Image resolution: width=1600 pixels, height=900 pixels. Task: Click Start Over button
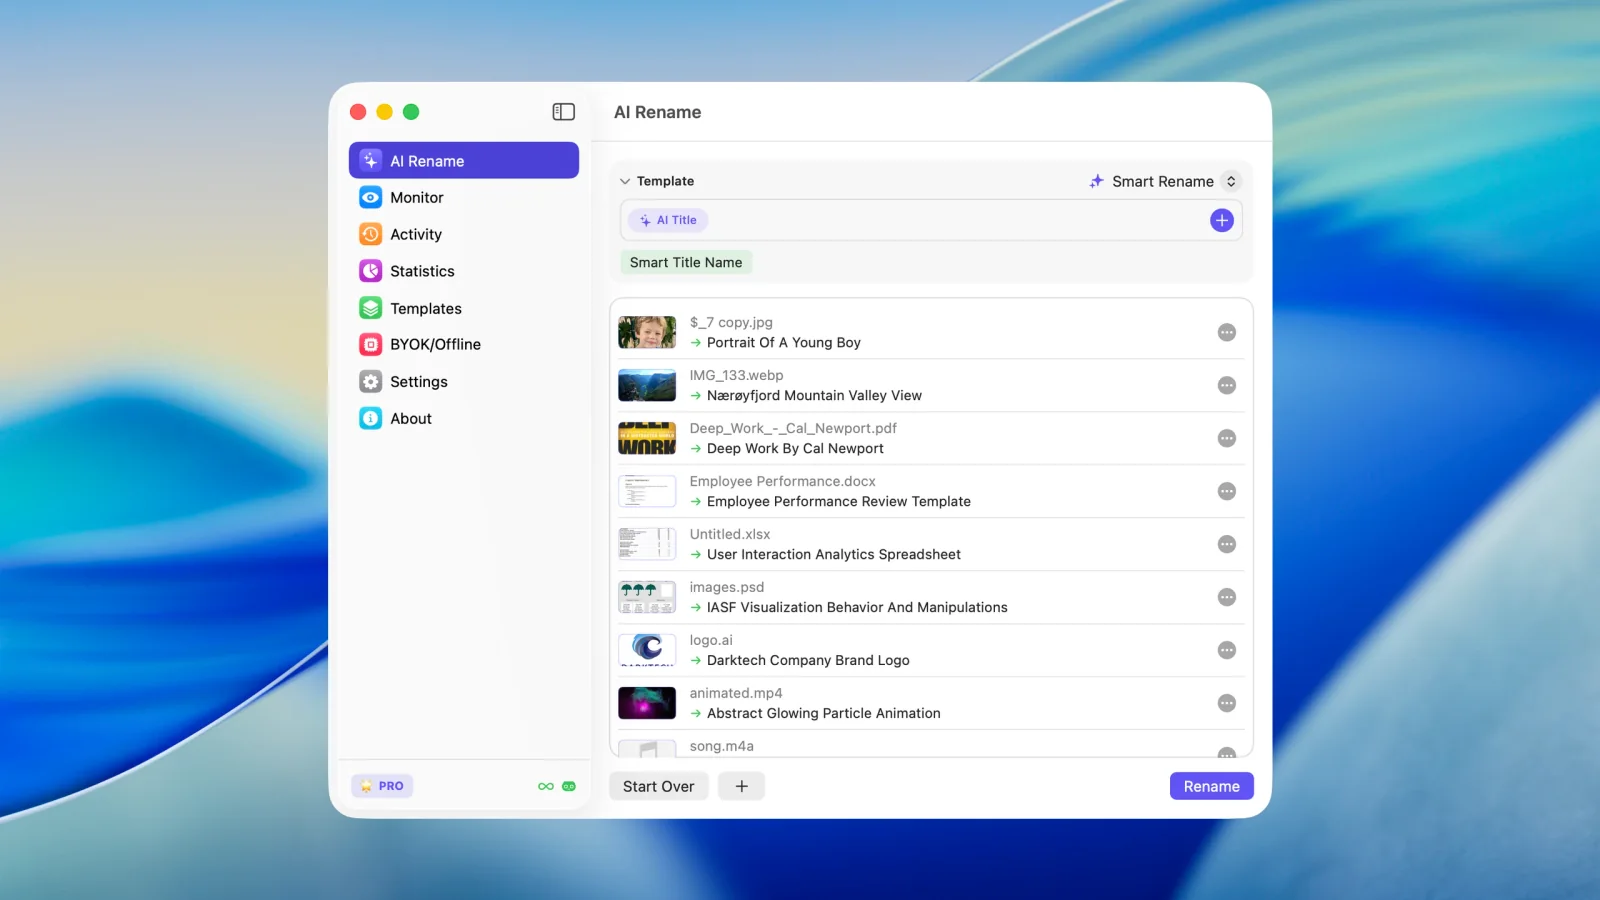click(x=659, y=786)
